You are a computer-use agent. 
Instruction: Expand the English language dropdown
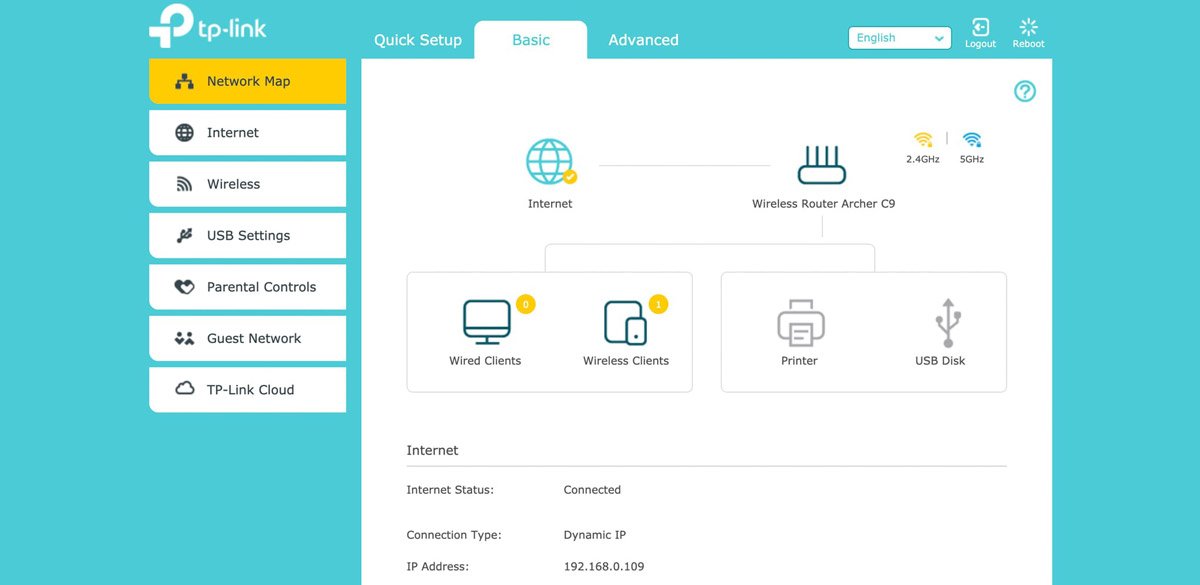[899, 38]
